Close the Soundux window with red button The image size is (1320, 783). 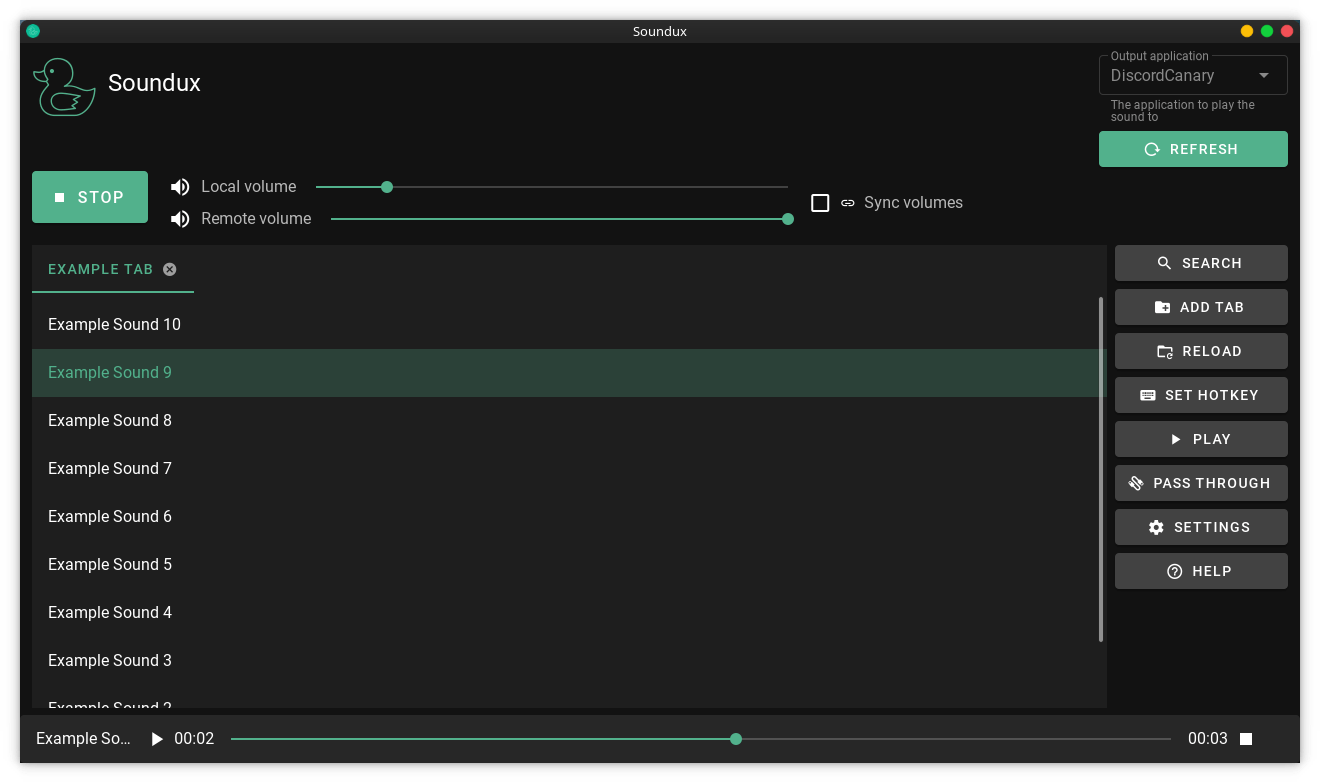(x=1287, y=31)
